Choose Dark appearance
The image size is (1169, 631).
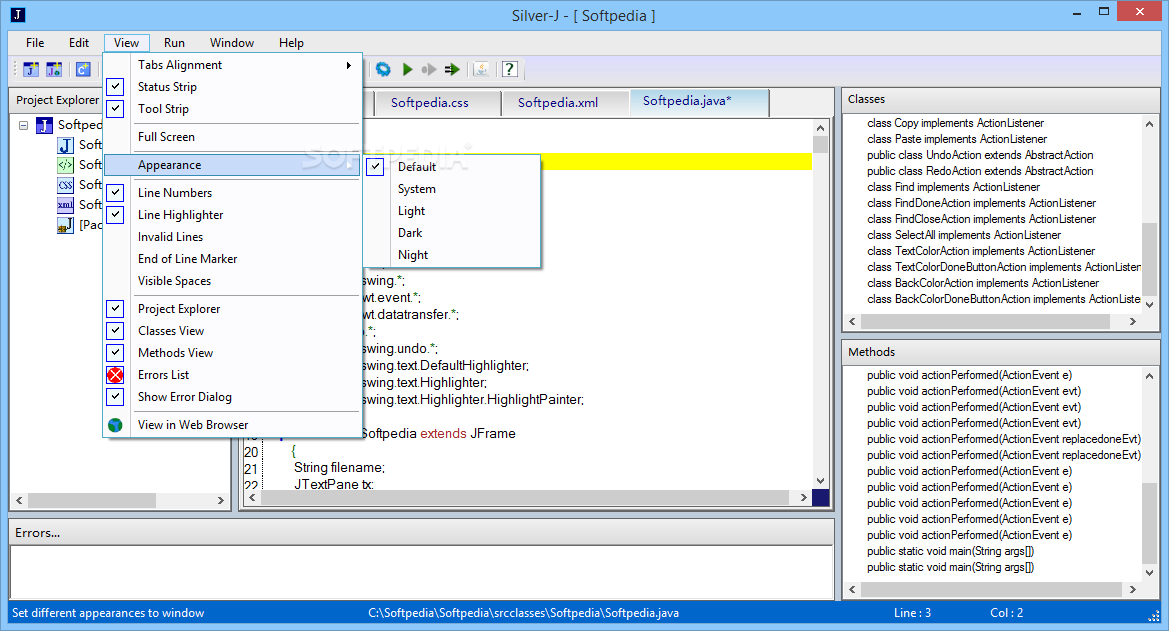pos(452,233)
